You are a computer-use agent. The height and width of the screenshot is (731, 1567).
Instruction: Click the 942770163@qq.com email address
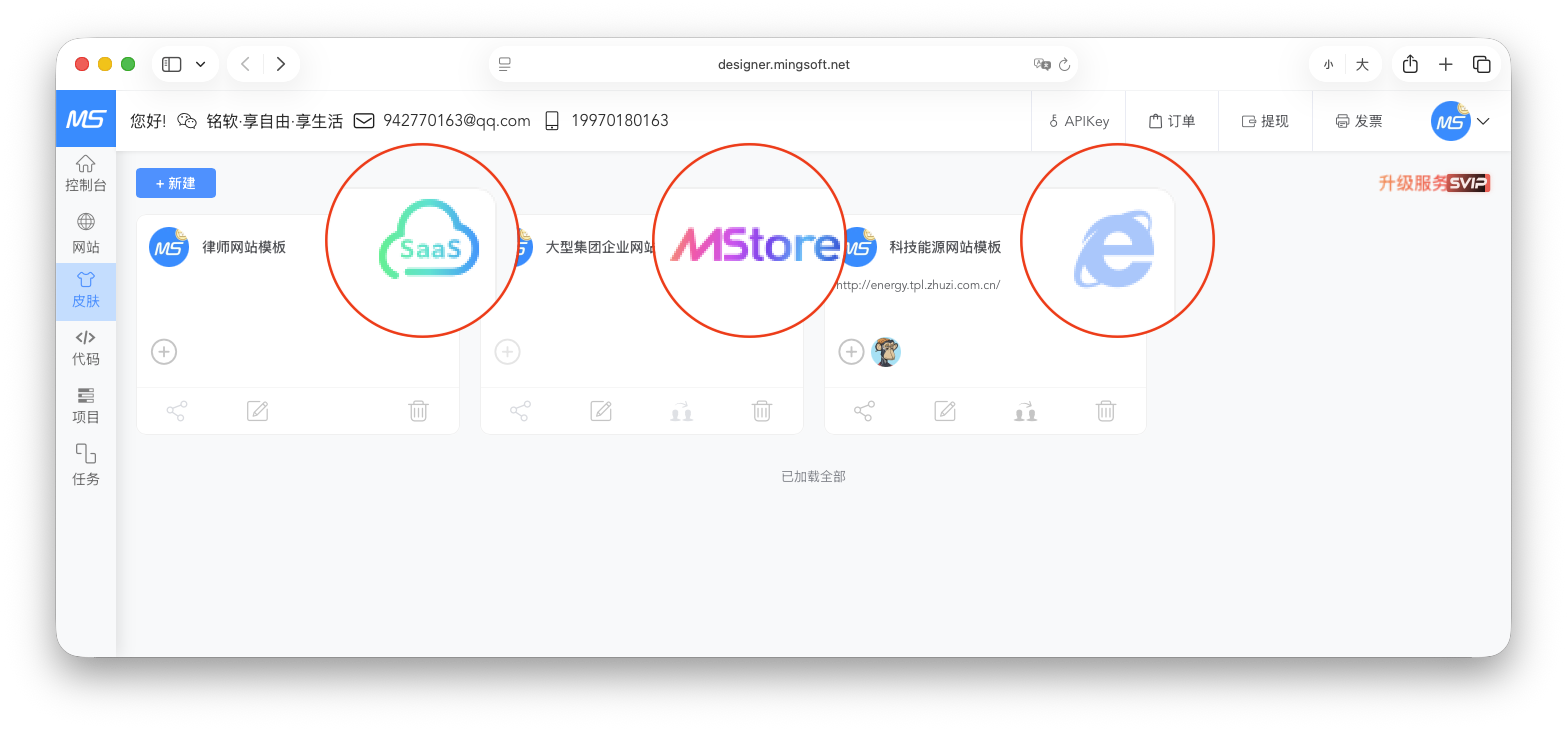click(x=457, y=121)
